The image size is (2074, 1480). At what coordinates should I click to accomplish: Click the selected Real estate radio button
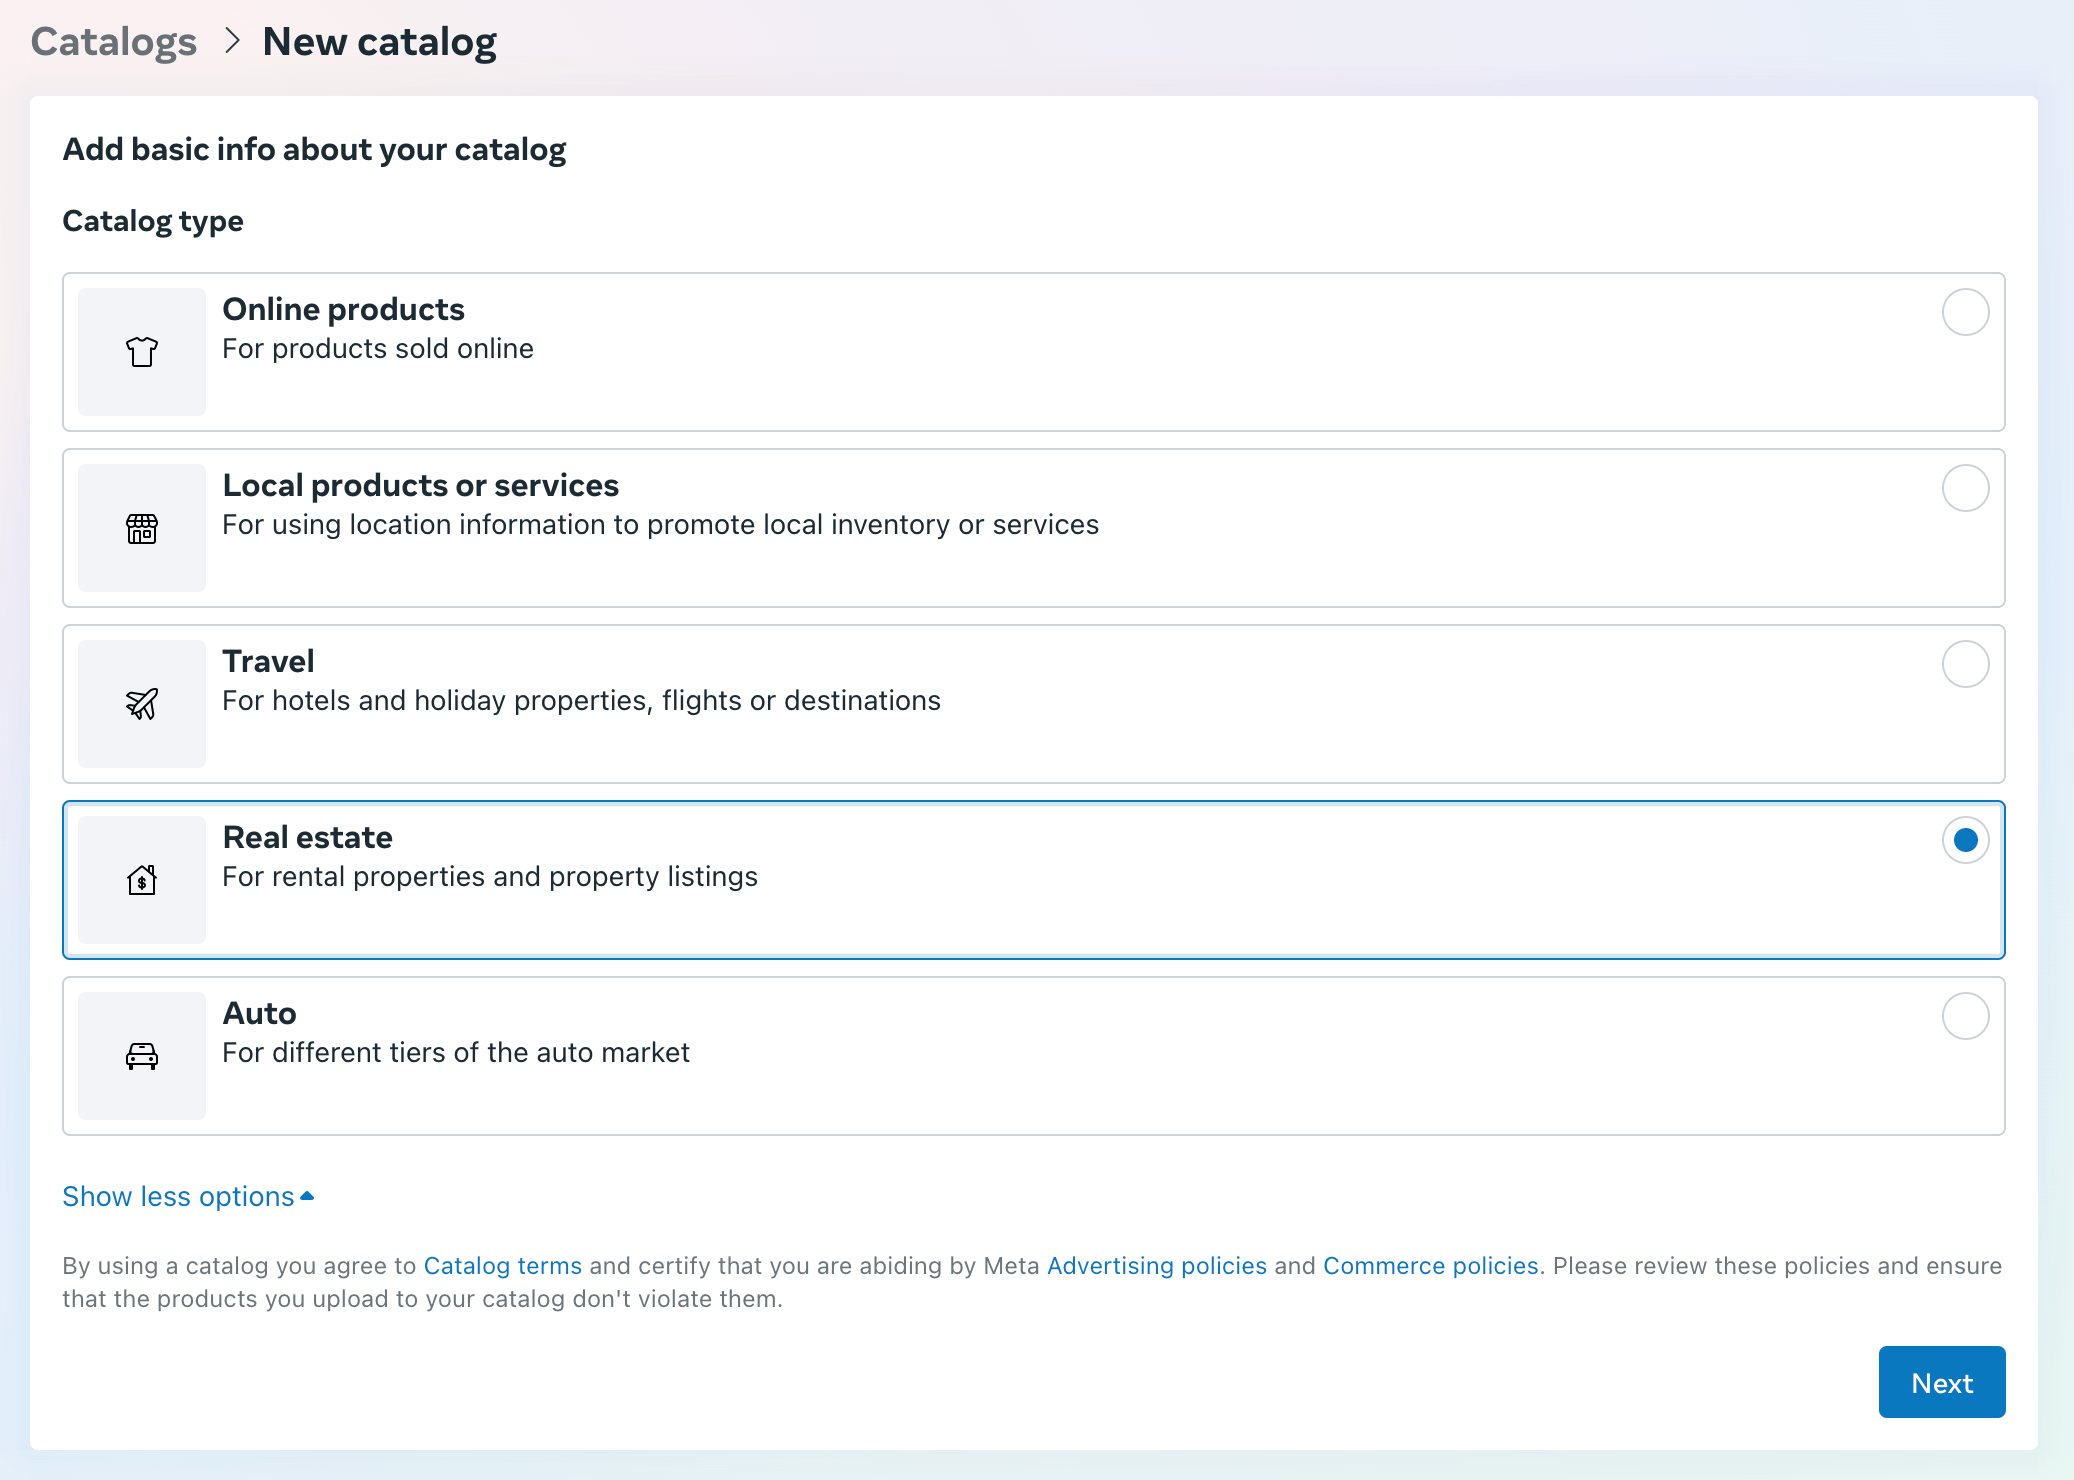point(1965,840)
